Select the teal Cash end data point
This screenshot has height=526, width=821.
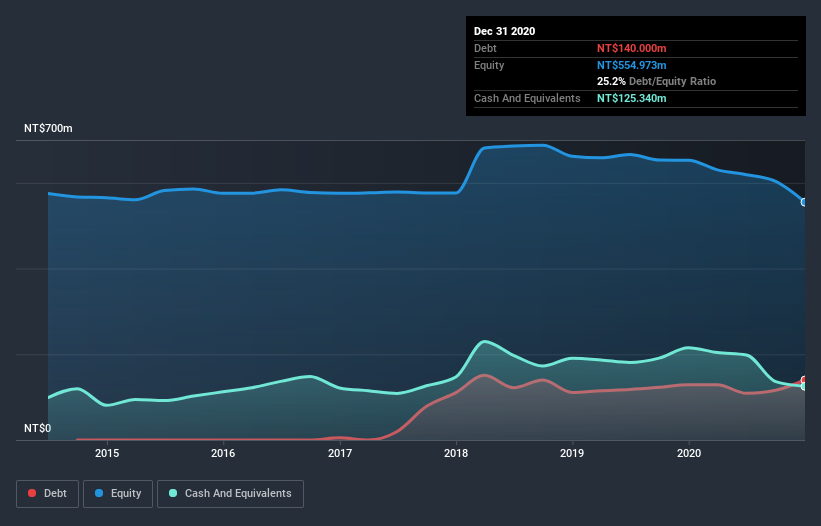(x=804, y=386)
